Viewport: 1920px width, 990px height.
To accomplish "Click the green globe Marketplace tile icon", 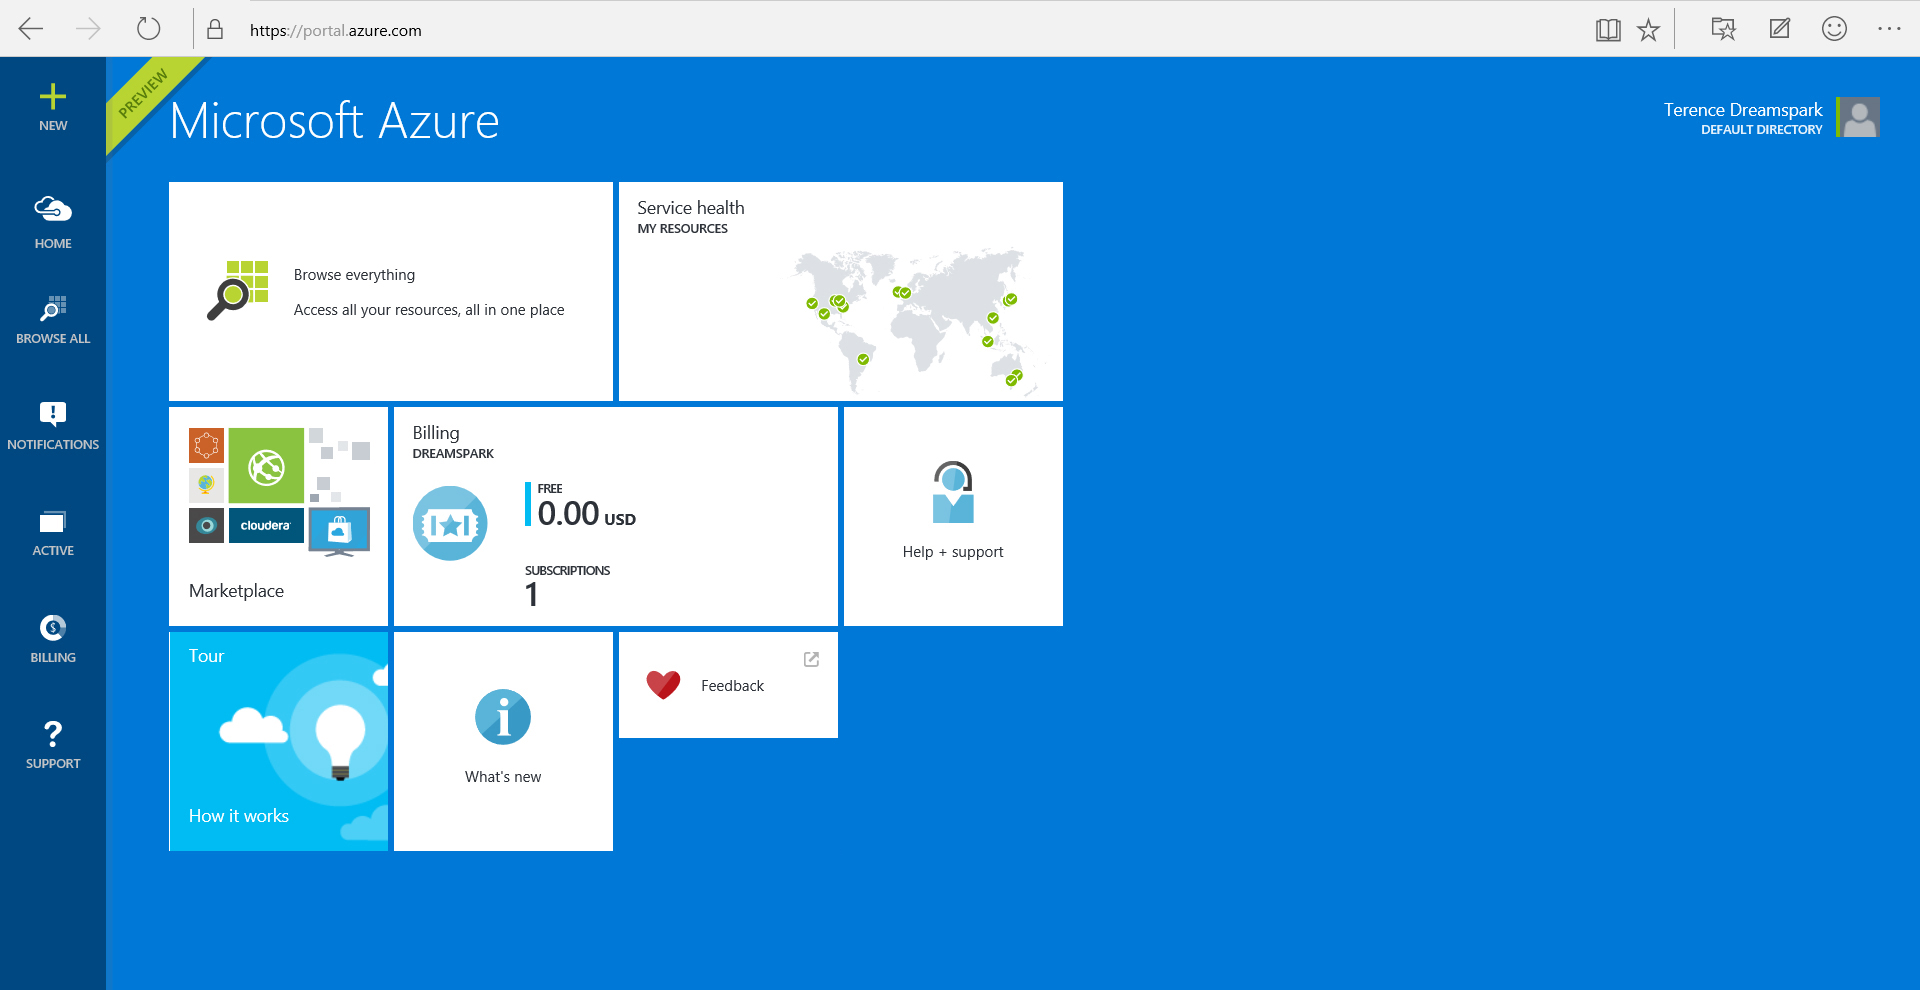I will click(x=266, y=466).
